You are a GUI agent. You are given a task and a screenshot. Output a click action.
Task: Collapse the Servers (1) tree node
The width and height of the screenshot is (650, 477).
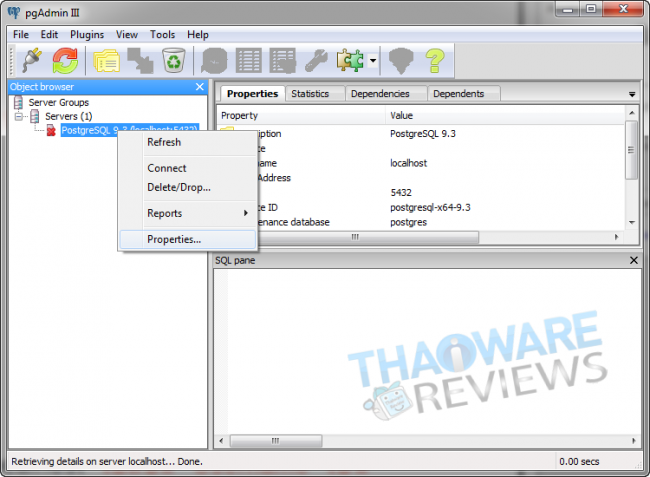pyautogui.click(x=19, y=116)
